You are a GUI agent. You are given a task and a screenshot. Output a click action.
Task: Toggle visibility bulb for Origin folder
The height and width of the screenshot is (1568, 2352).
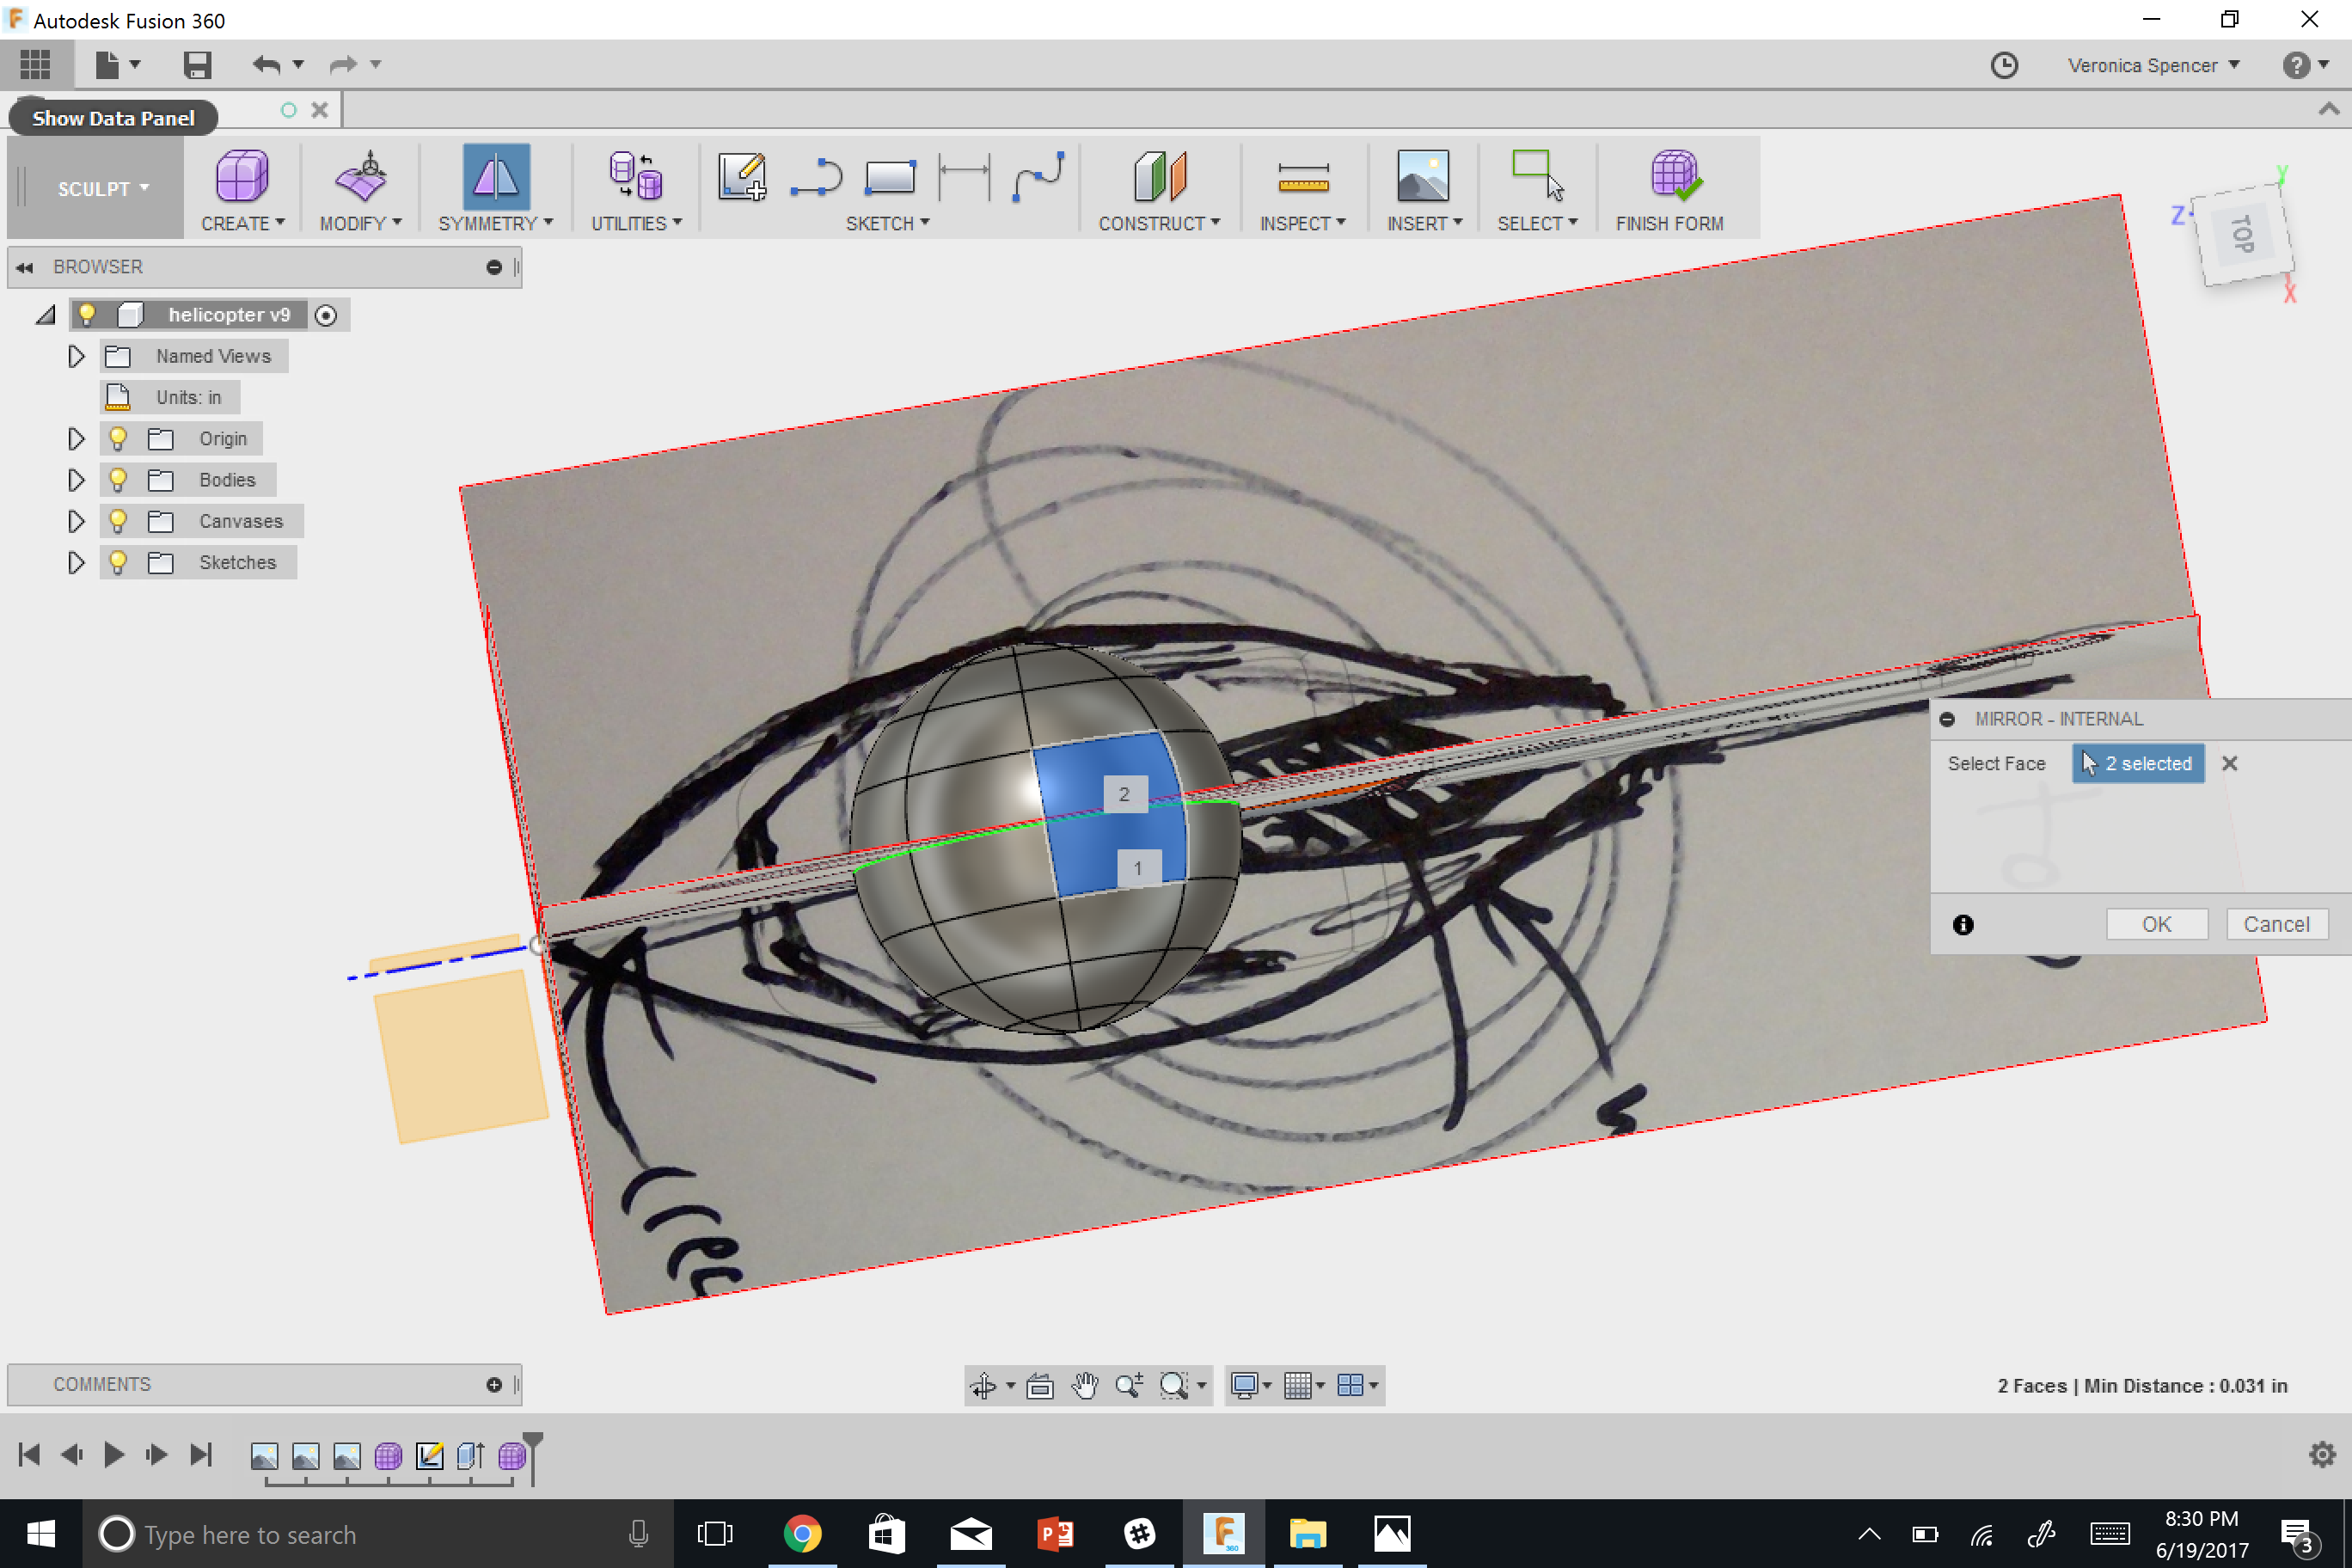[118, 439]
